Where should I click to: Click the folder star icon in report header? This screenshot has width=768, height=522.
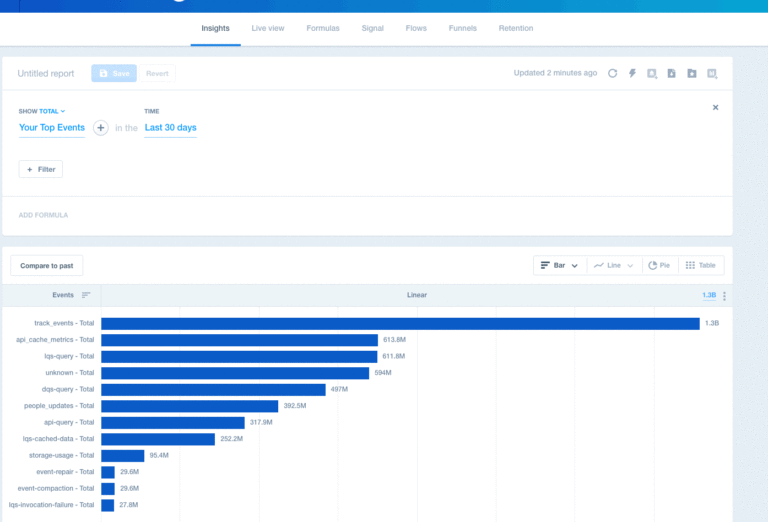tap(692, 73)
